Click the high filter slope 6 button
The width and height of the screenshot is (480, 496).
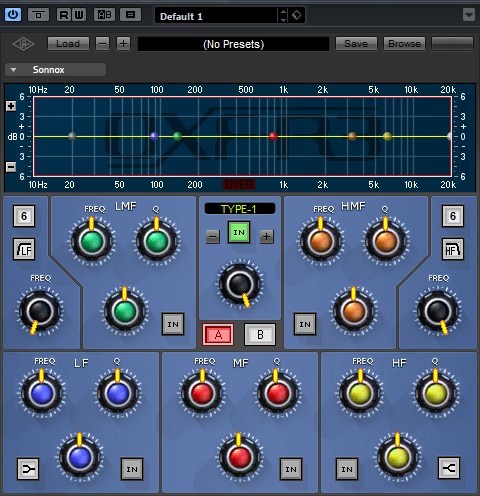tap(453, 216)
